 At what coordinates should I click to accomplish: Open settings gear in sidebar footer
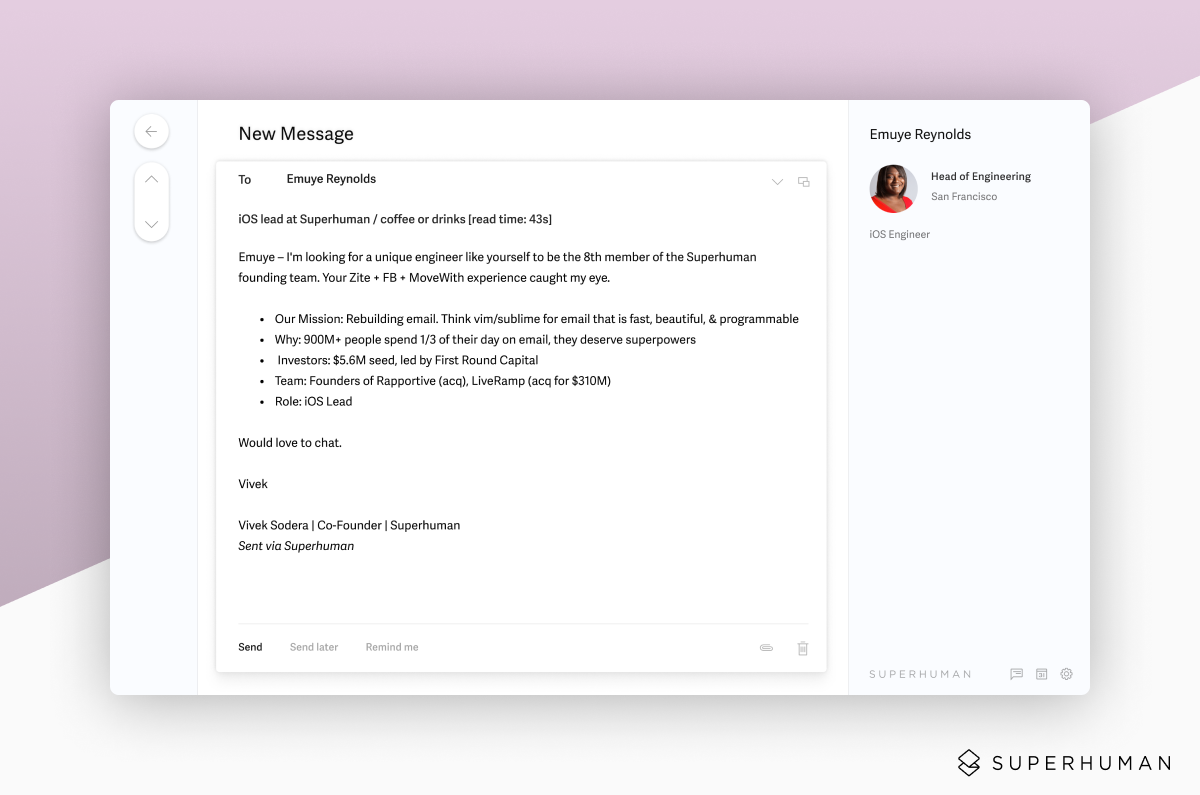[1066, 674]
